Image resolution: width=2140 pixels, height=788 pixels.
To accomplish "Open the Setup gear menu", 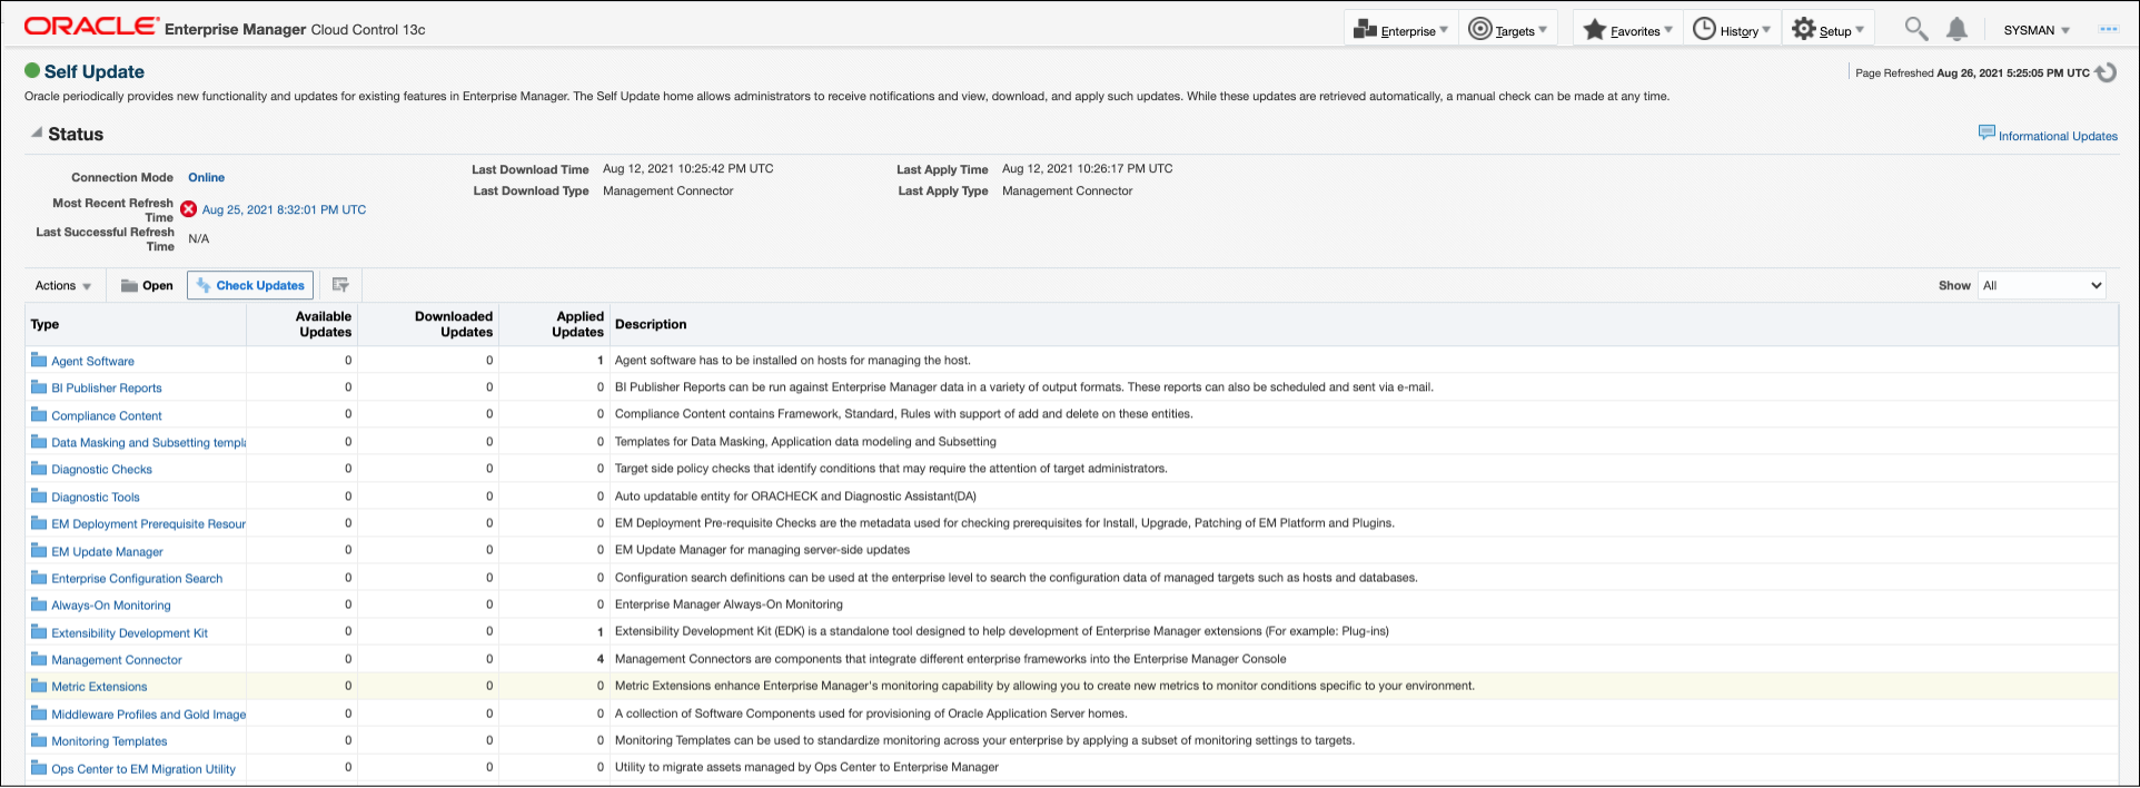I will coord(1827,30).
